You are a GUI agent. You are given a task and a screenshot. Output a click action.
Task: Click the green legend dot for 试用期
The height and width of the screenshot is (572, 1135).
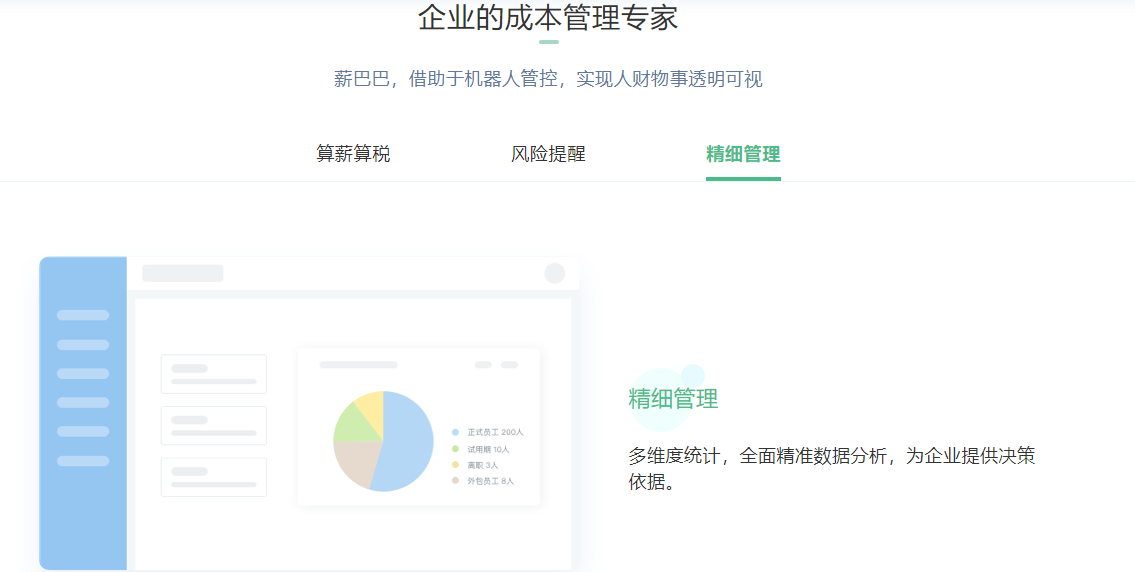pyautogui.click(x=455, y=449)
